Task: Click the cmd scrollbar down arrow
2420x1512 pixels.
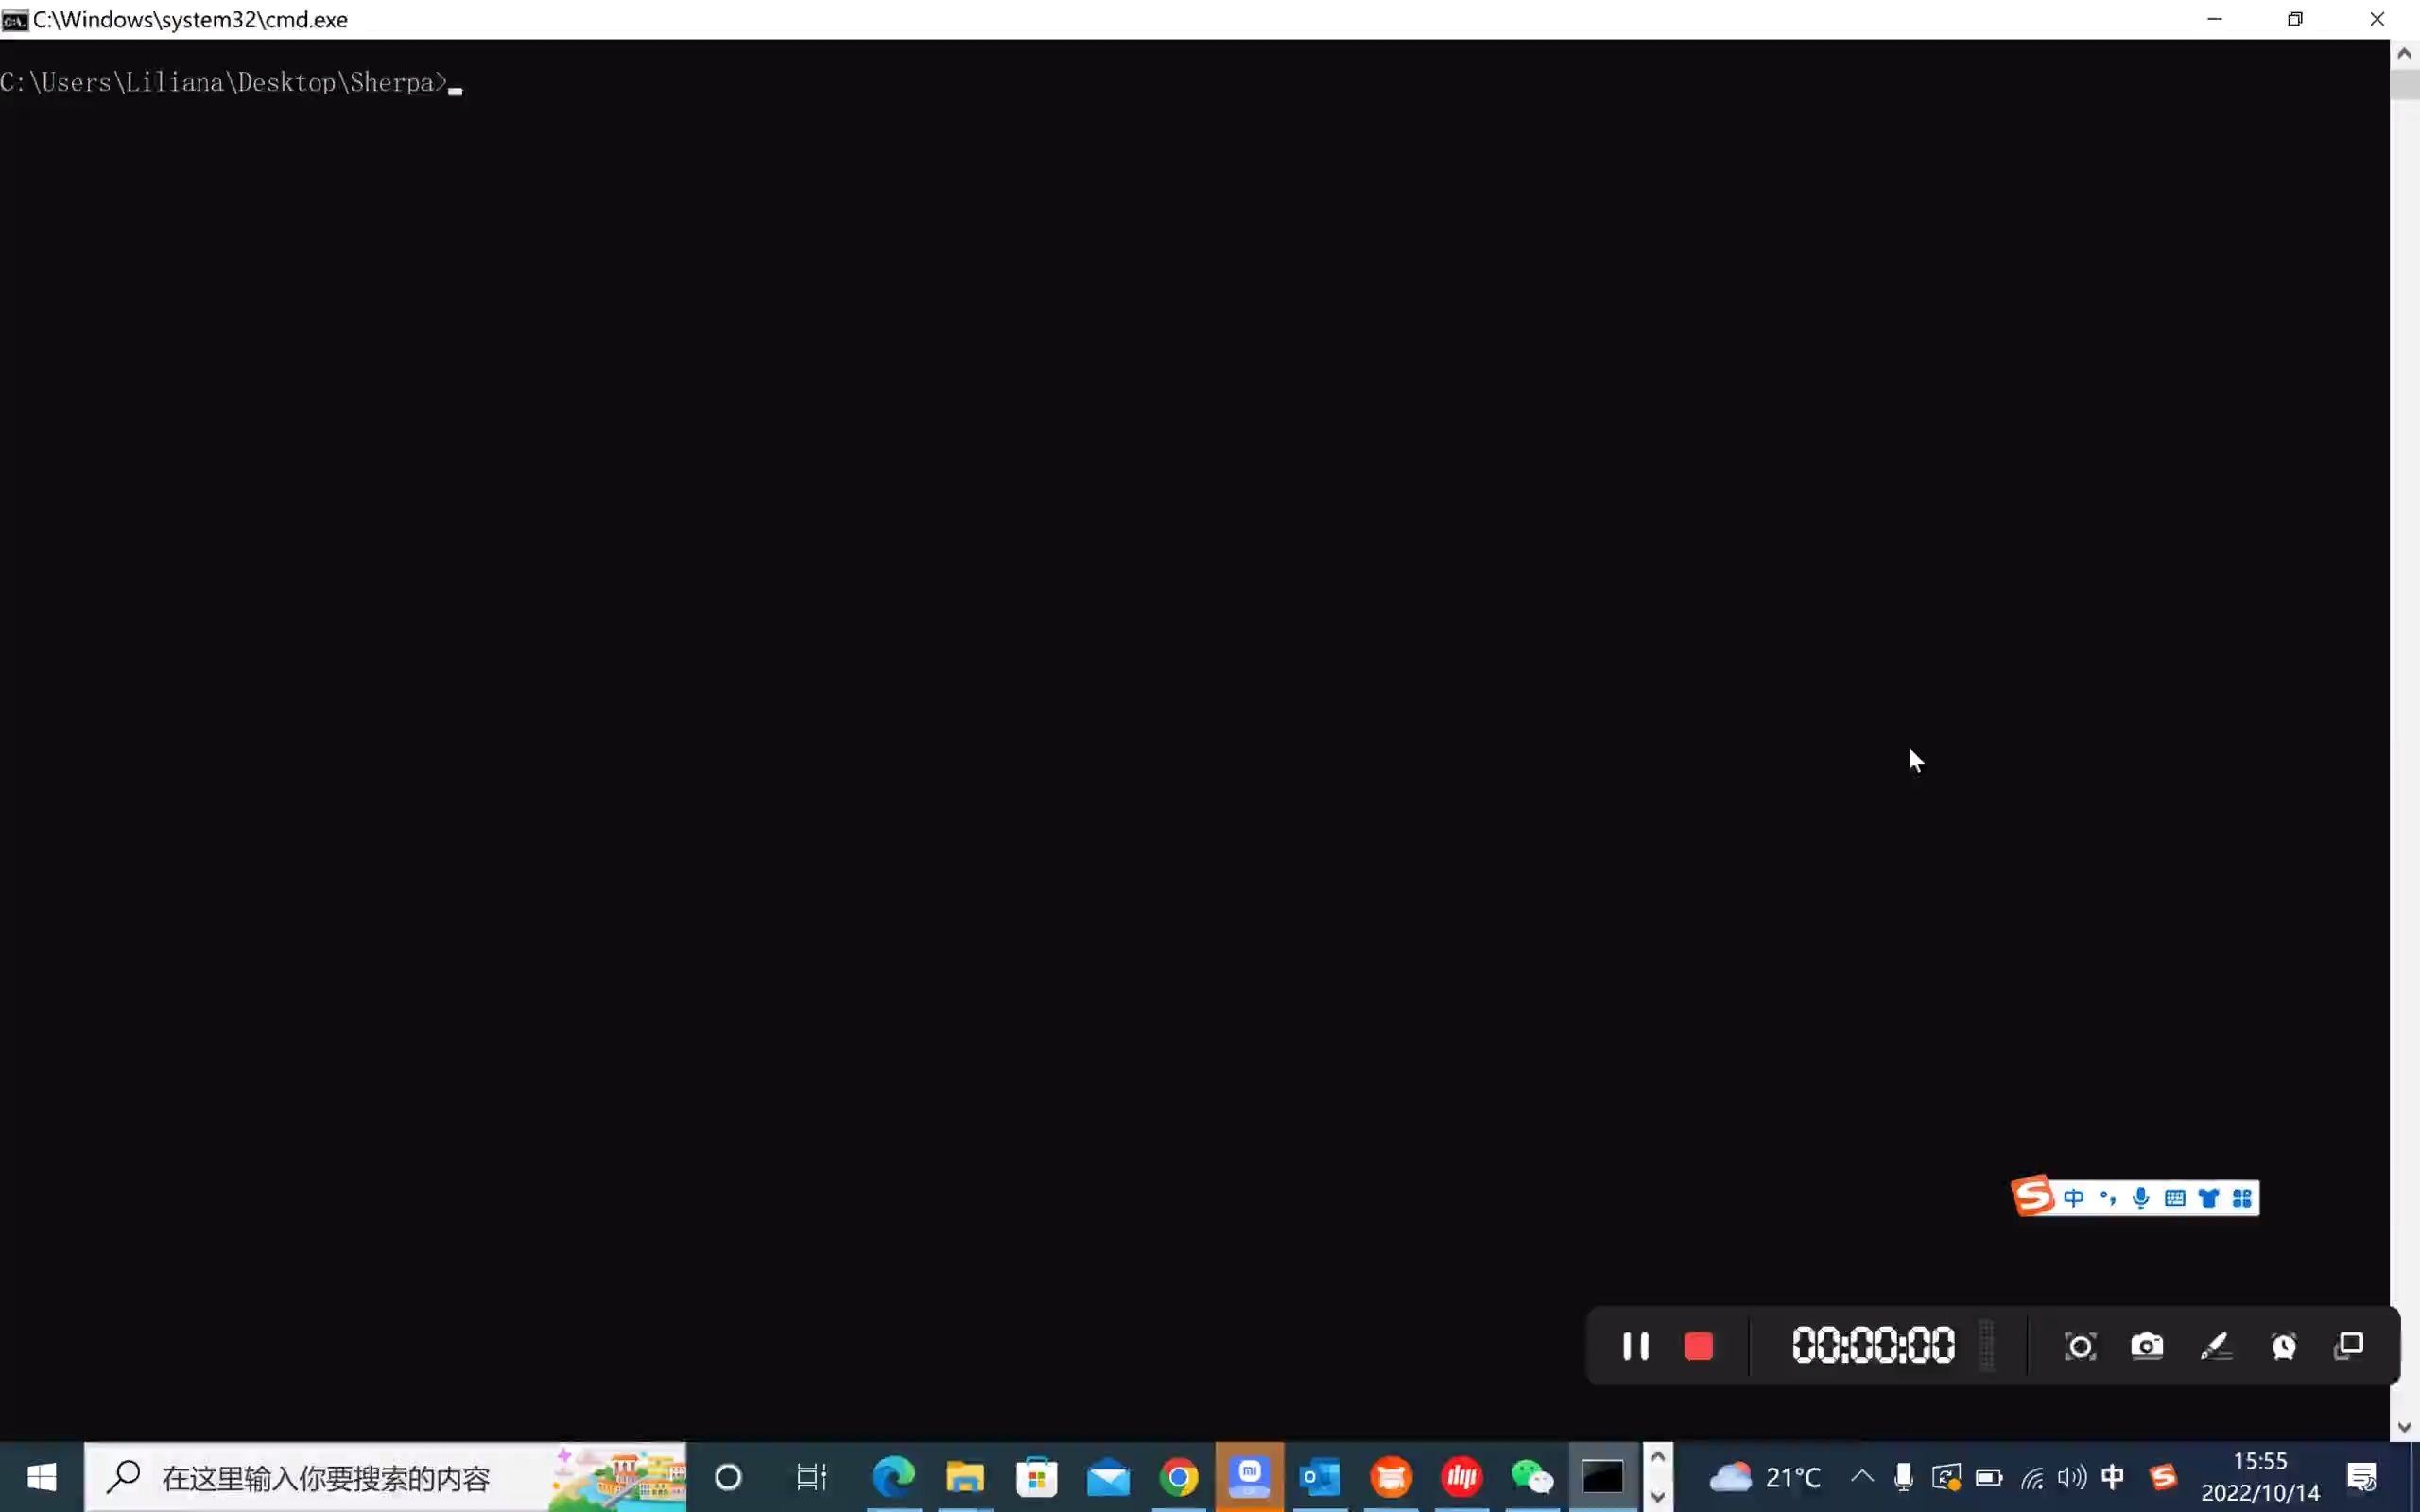Action: pos(2405,1427)
